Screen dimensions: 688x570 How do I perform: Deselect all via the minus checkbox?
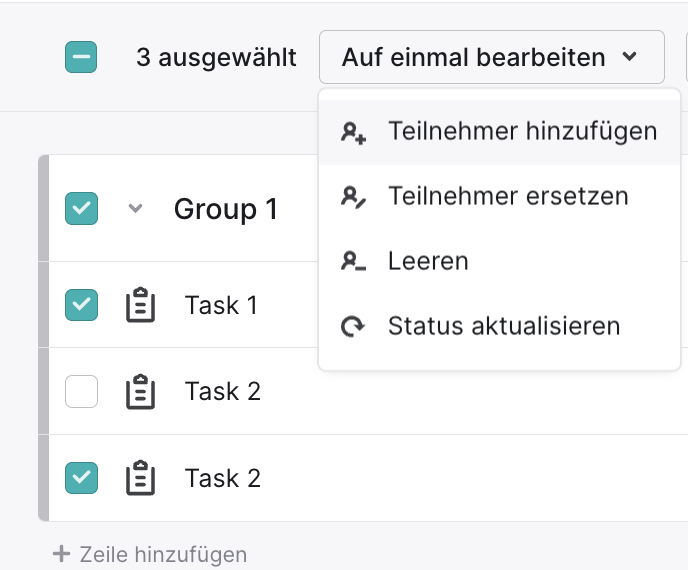81,57
